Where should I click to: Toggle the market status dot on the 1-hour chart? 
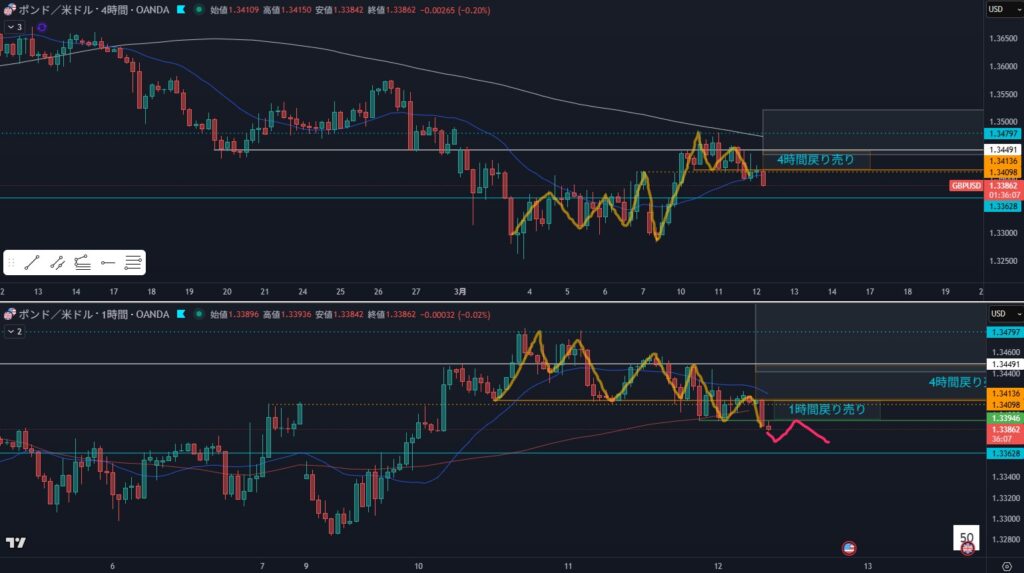pyautogui.click(x=199, y=313)
